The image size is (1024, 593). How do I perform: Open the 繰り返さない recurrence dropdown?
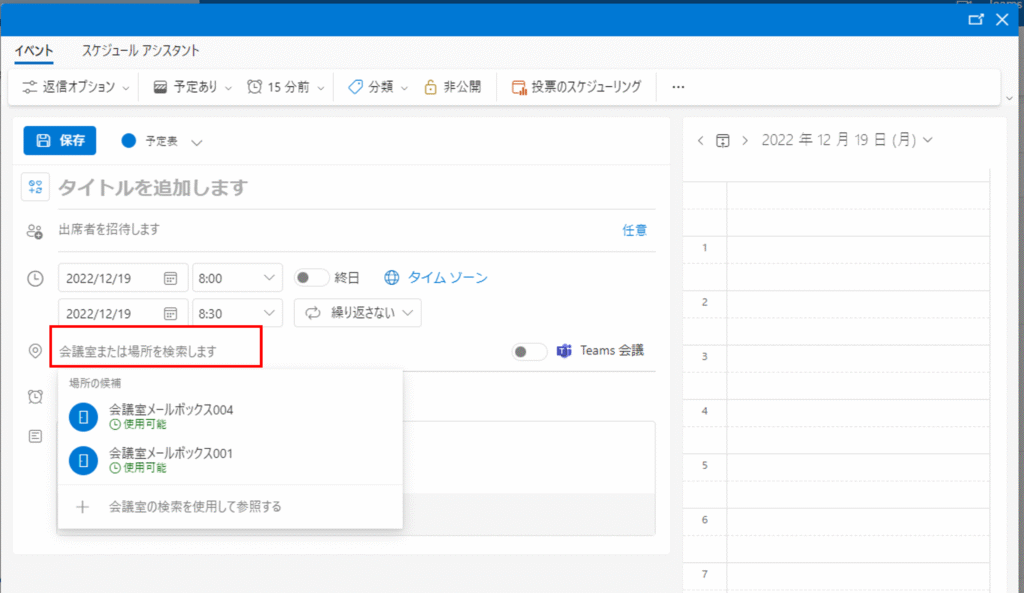point(358,313)
